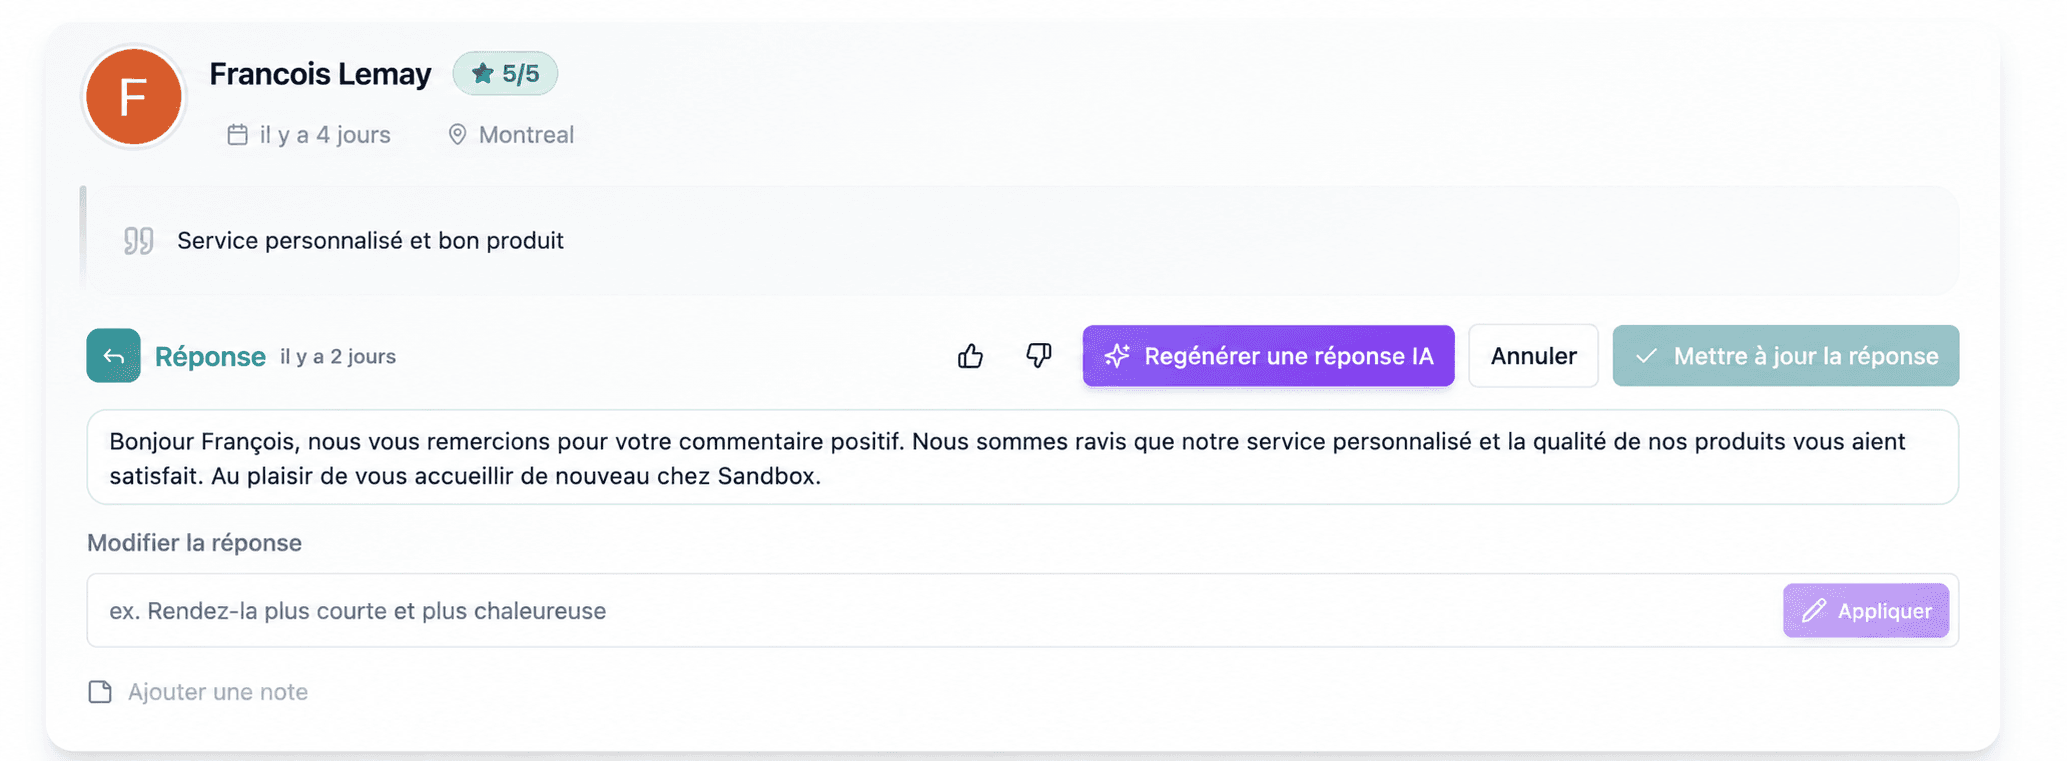Click the teal reply arrow icon
The image size is (2067, 761).
[113, 356]
